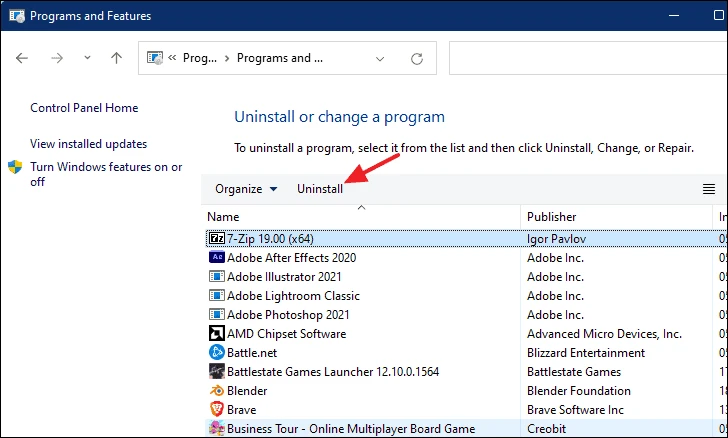Click the Battle.net app icon
Image resolution: width=728 pixels, height=438 pixels.
pos(216,352)
